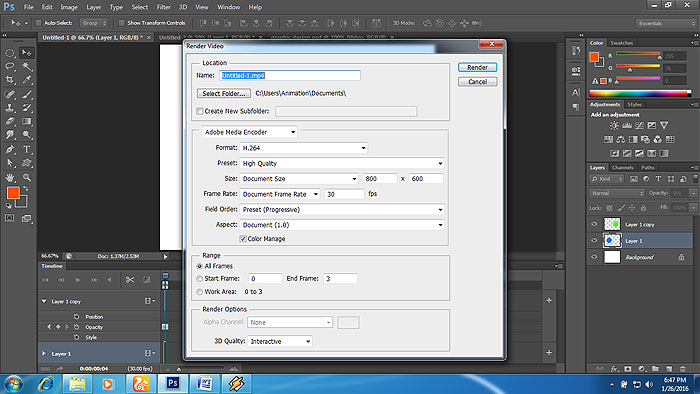Click the End Frame input field

point(340,278)
